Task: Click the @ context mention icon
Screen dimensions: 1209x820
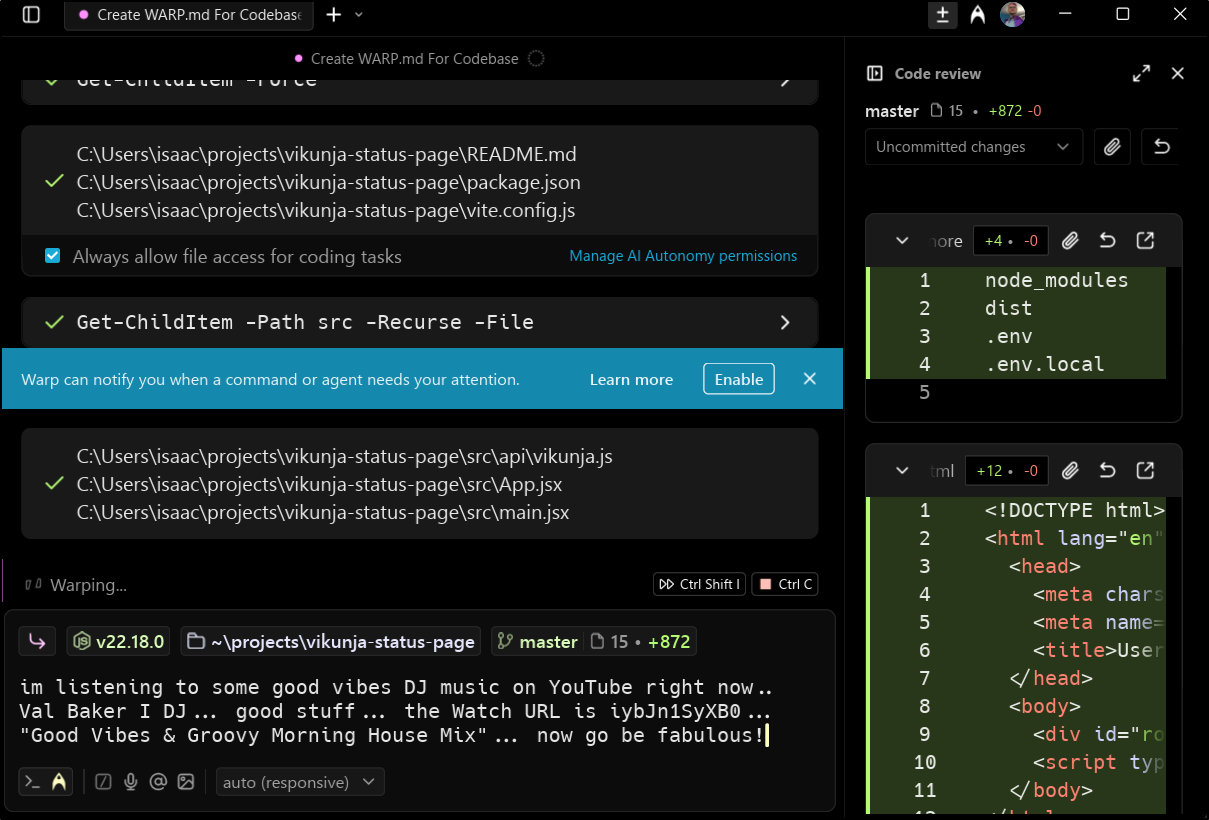Action: coord(157,782)
